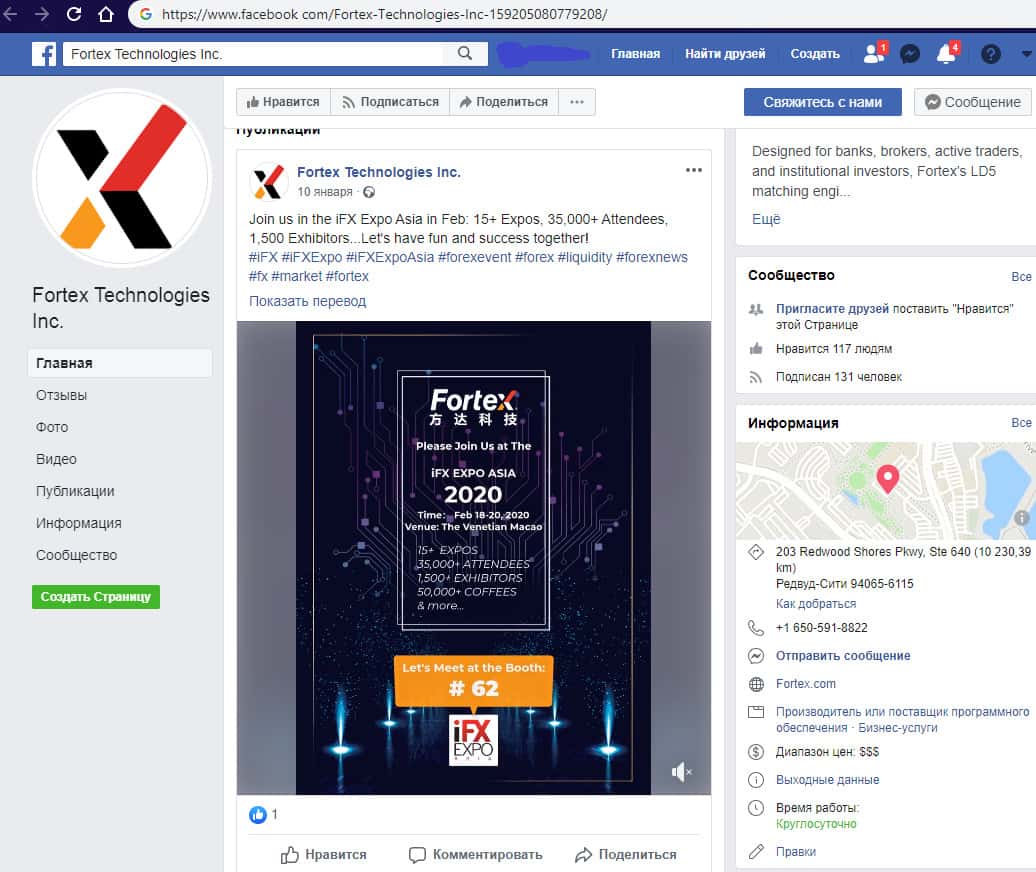1036x872 pixels.
Task: Select Фото in left sidebar
Action: pos(52,427)
